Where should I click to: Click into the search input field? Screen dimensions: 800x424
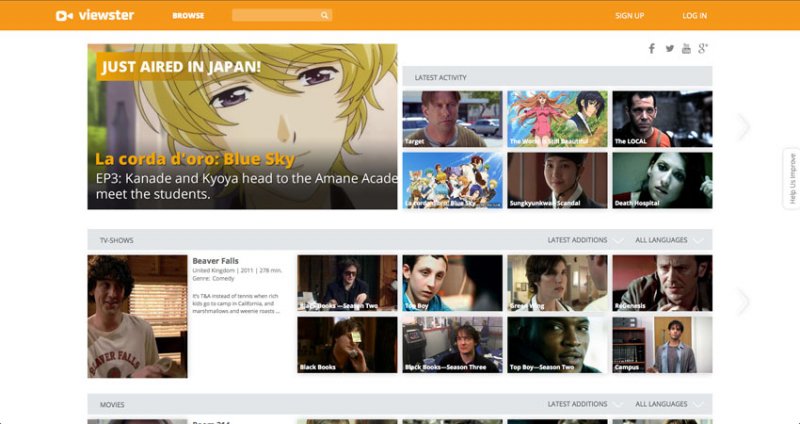coord(275,16)
